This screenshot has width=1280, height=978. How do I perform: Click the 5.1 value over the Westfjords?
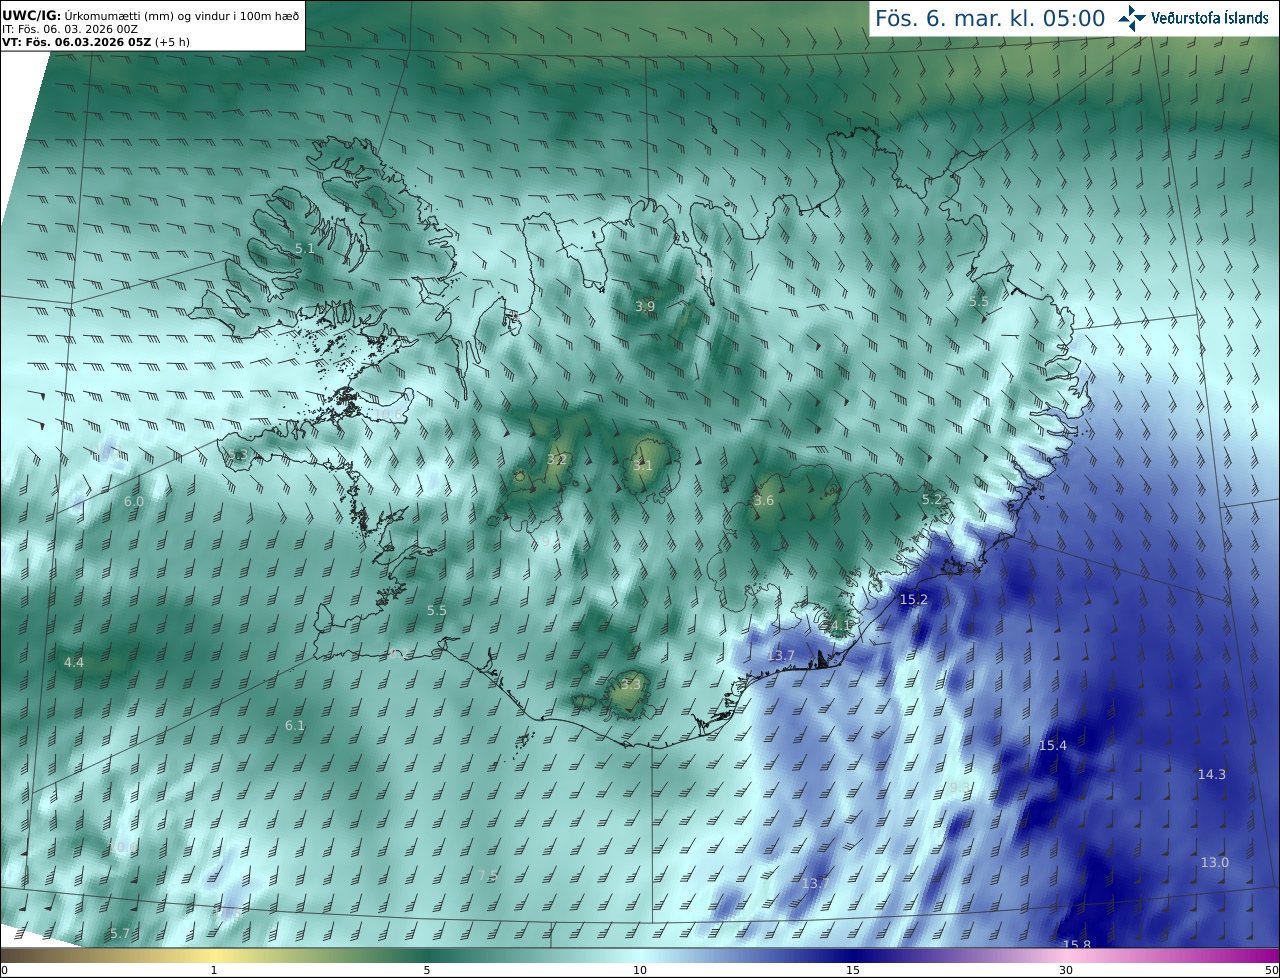[x=305, y=248]
